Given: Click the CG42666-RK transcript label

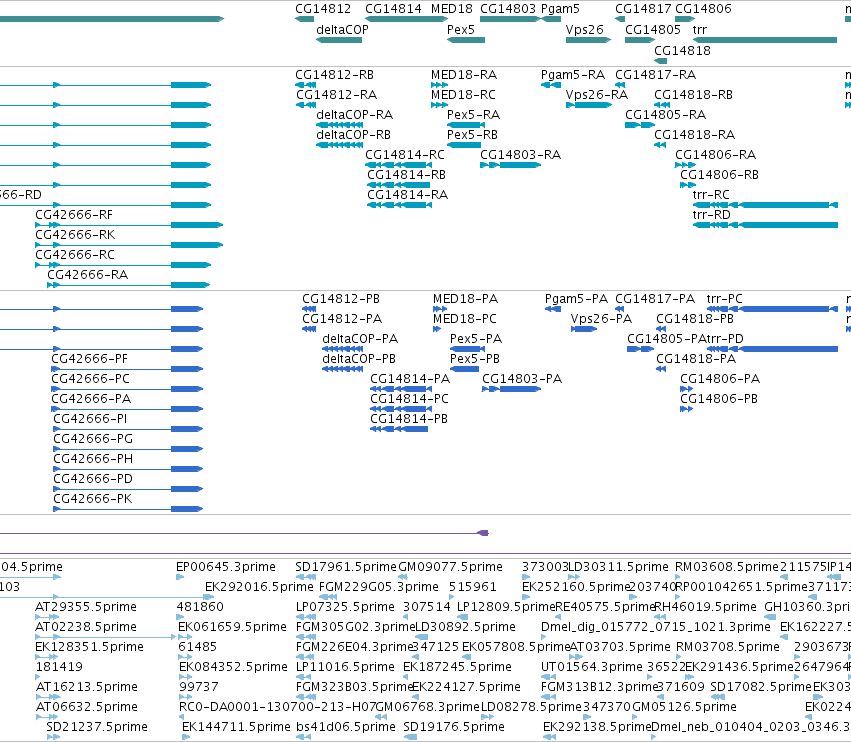Looking at the screenshot, I should point(75,234).
